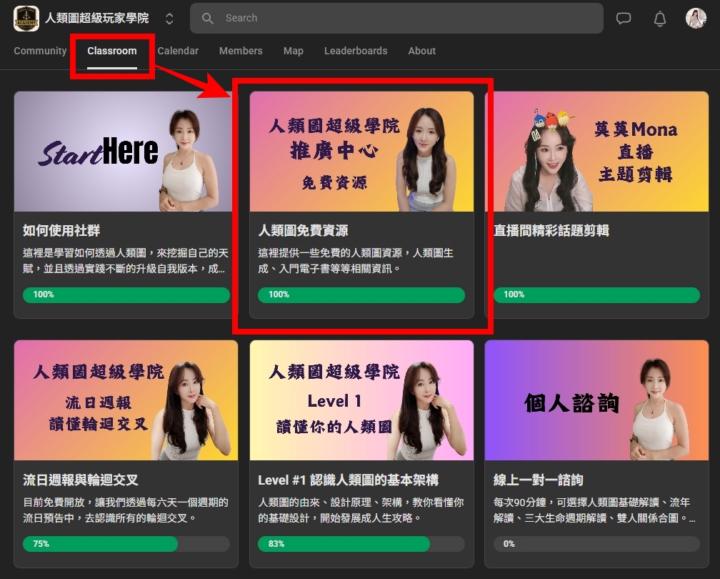Image resolution: width=720 pixels, height=579 pixels.
Task: Click the description starting 目前免費開放
Action: [x=125, y=510]
